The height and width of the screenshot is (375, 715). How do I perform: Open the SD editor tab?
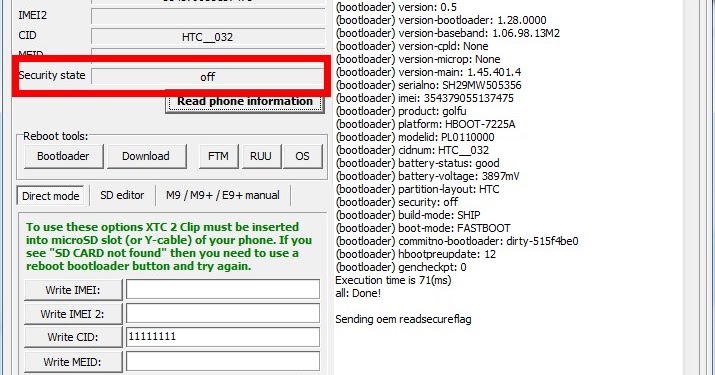click(x=122, y=195)
